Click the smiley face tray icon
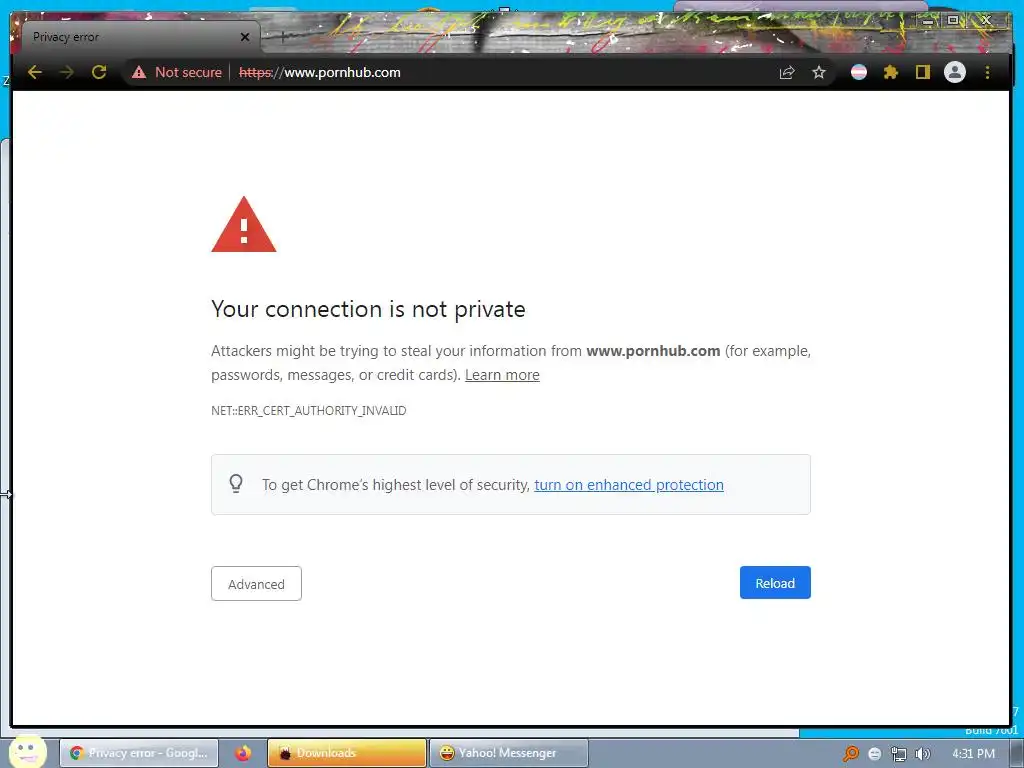This screenshot has height=768, width=1024. coord(874,754)
